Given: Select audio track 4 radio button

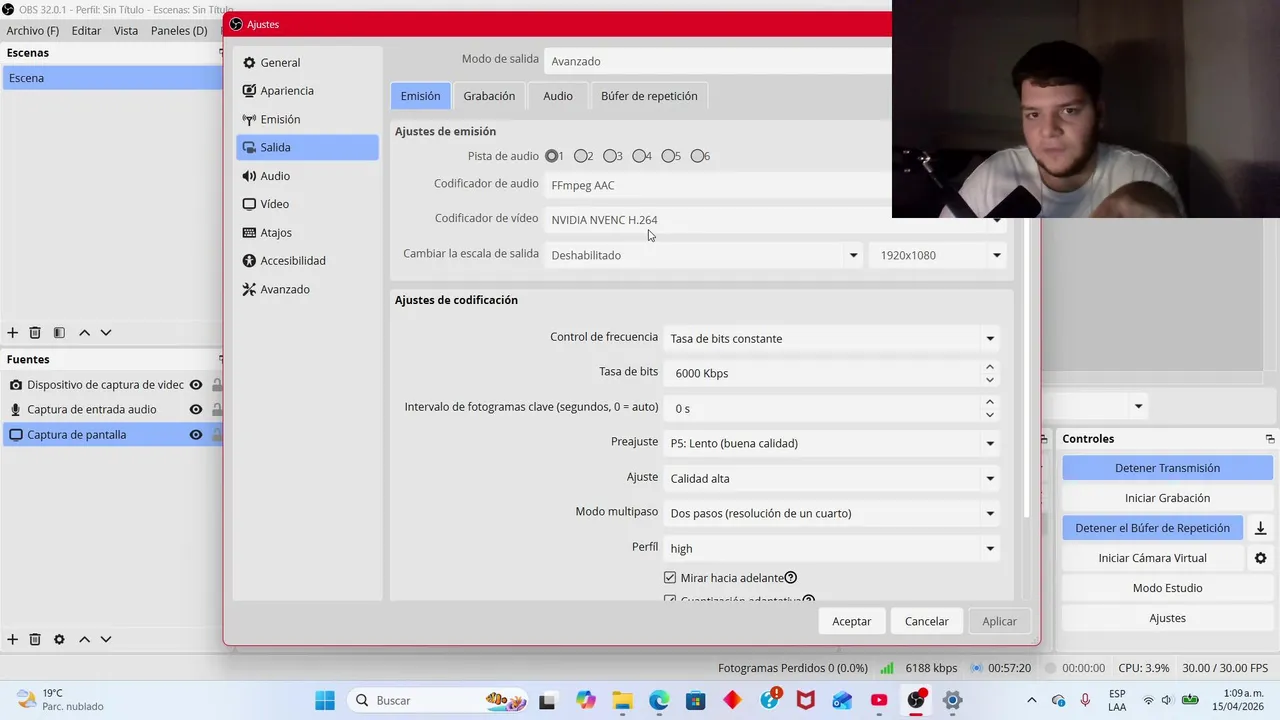Looking at the screenshot, I should [x=638, y=156].
